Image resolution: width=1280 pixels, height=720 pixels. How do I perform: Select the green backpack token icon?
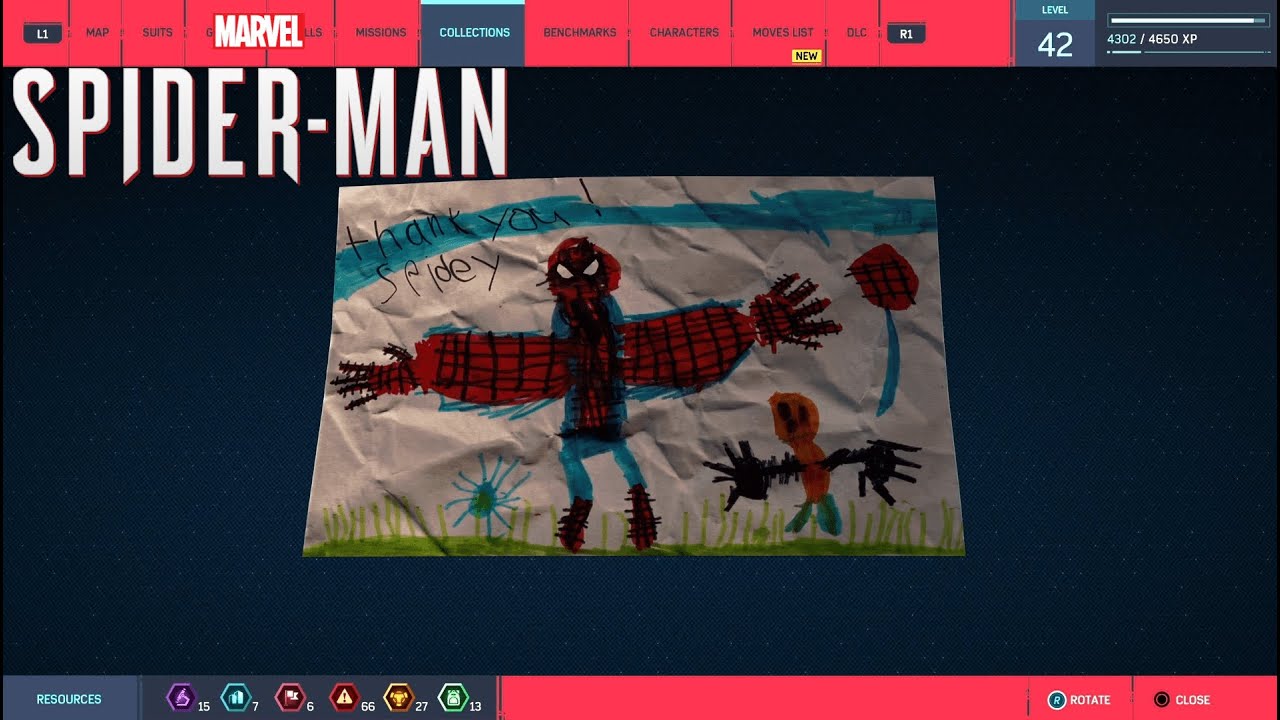452,697
